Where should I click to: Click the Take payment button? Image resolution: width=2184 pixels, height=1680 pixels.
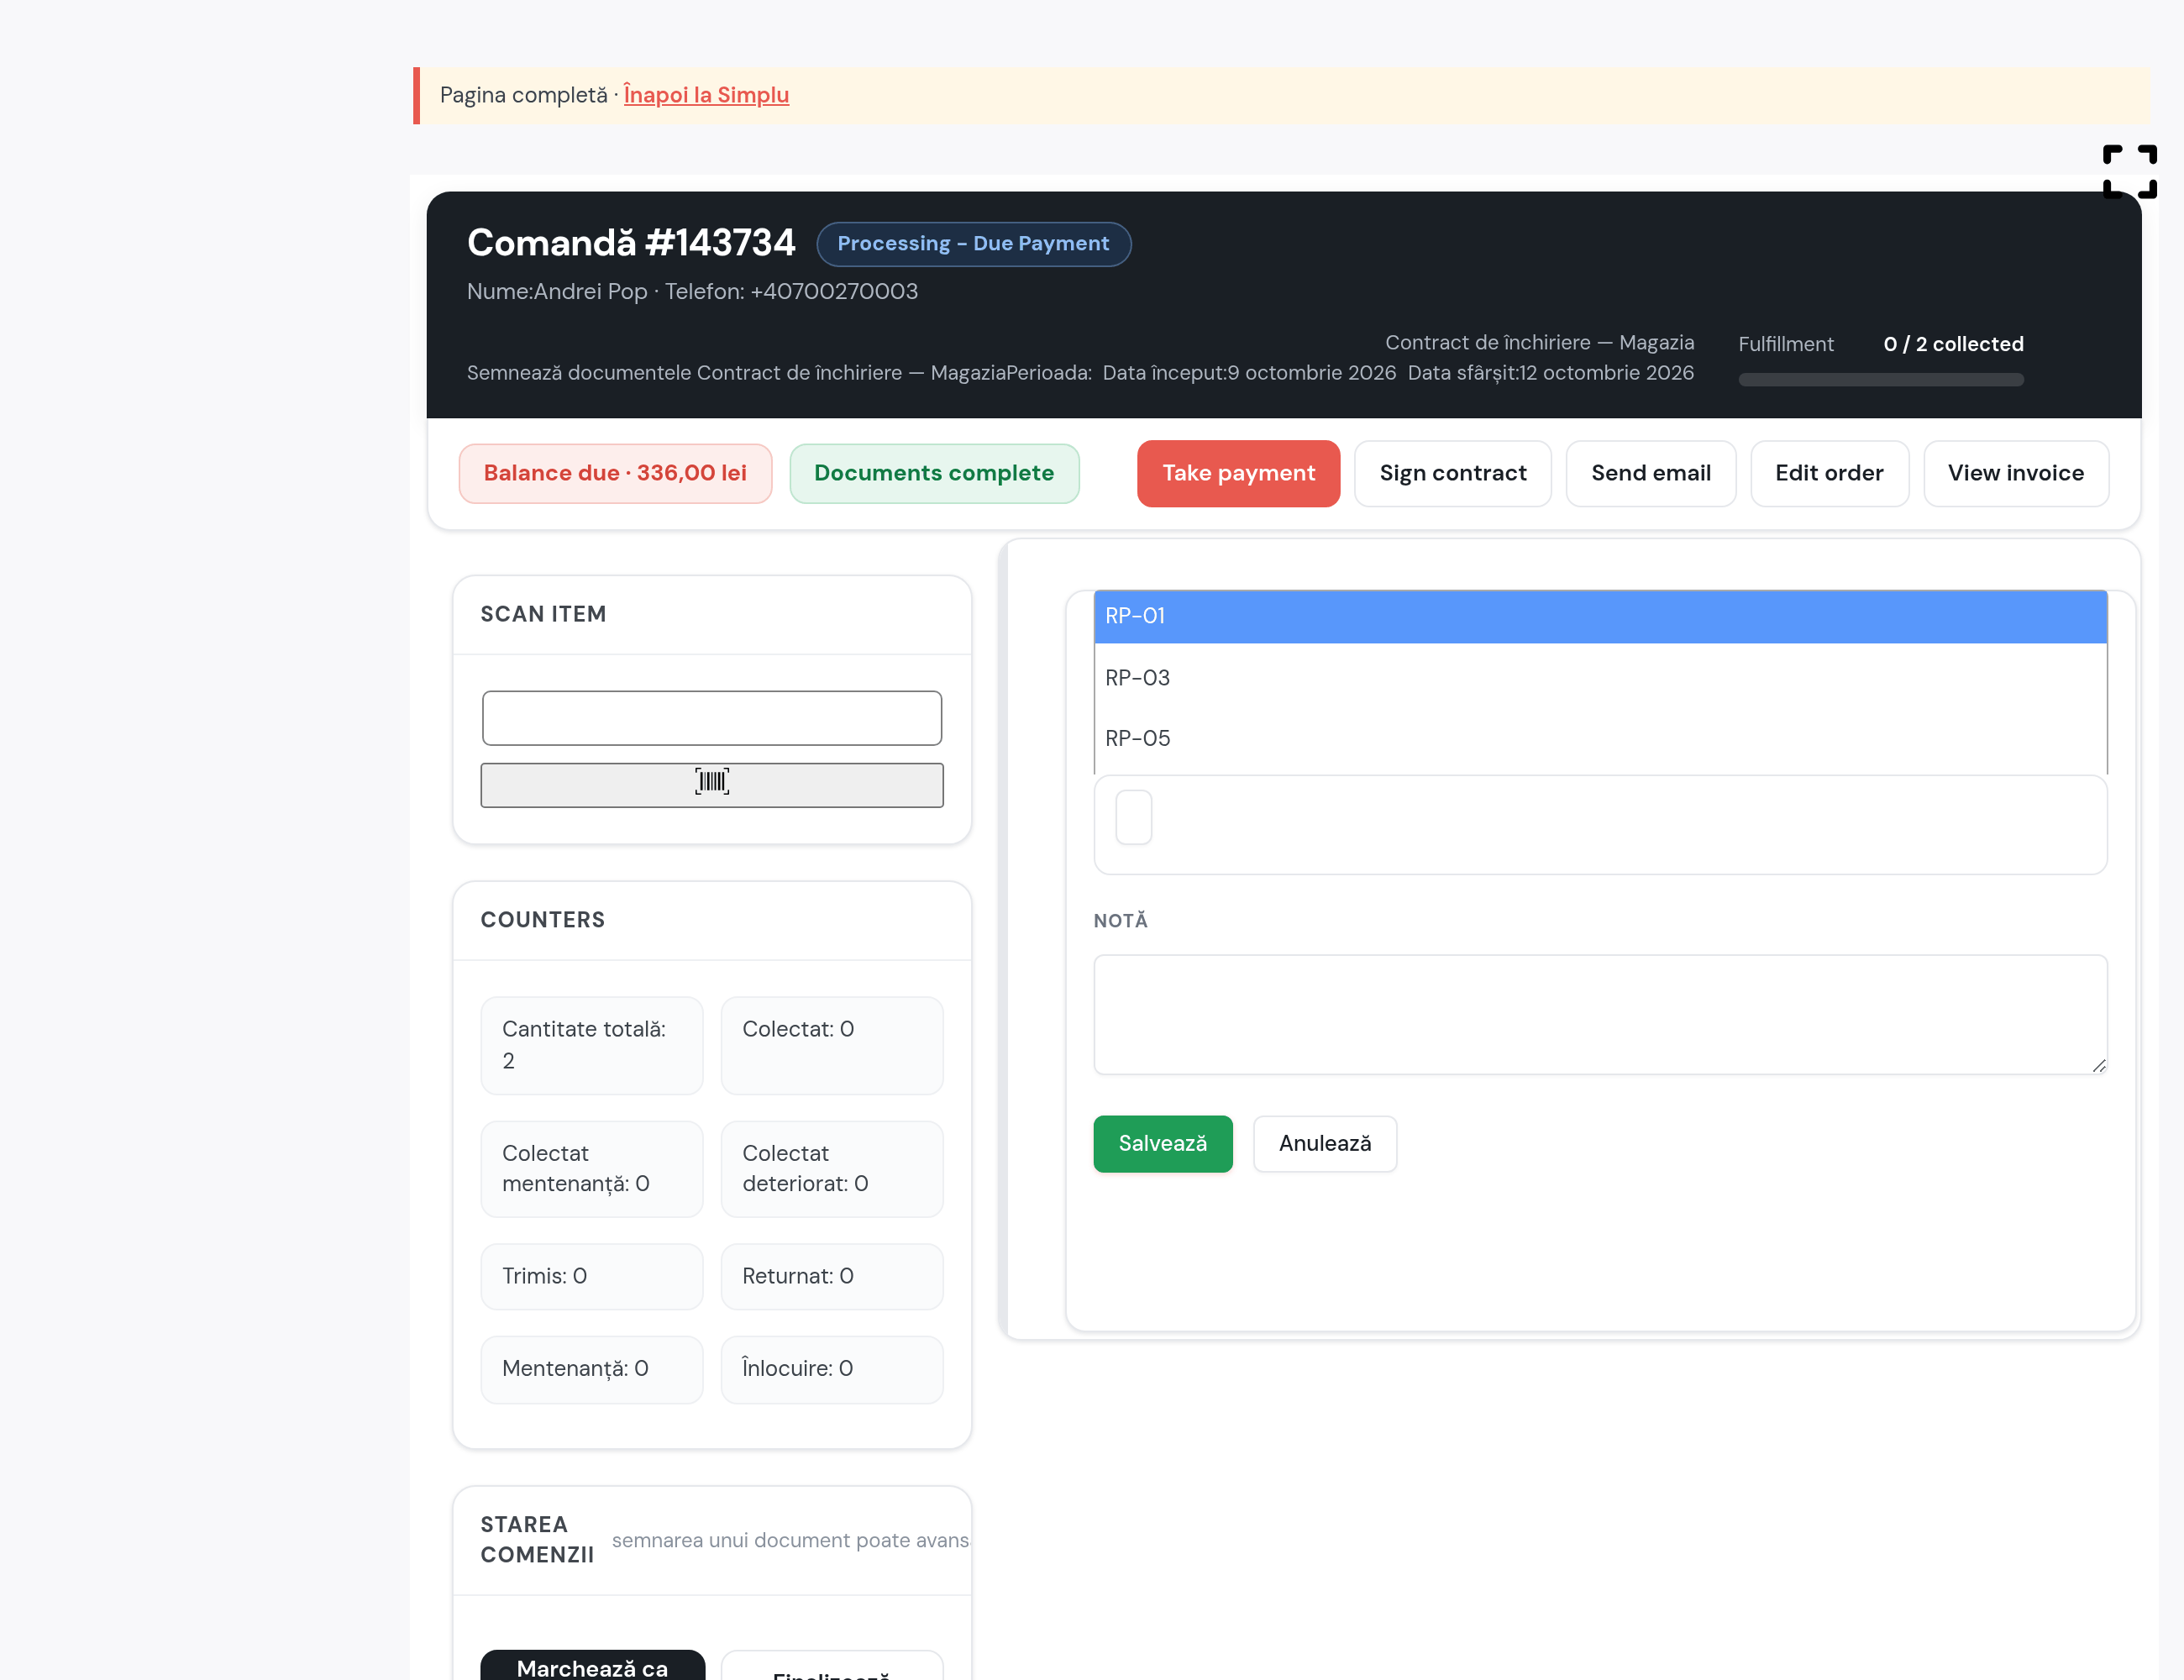pyautogui.click(x=1237, y=473)
